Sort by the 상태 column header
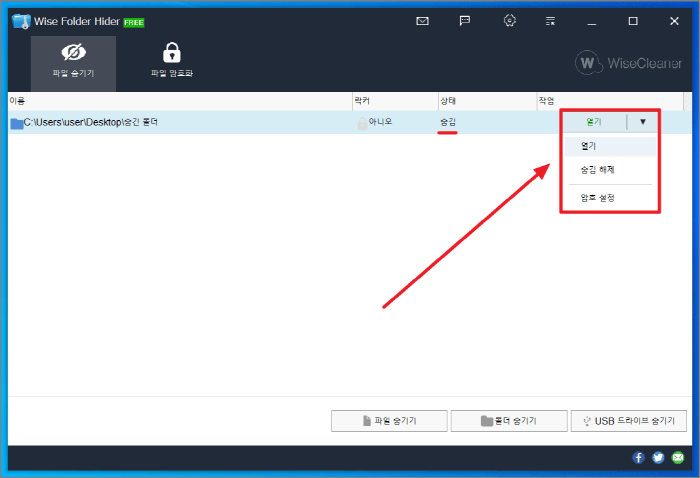Viewport: 700px width, 478px height. coord(488,101)
